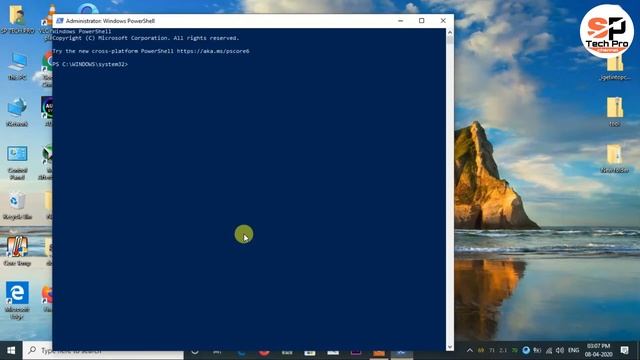Select the New folder icon on desktop

pos(615,159)
